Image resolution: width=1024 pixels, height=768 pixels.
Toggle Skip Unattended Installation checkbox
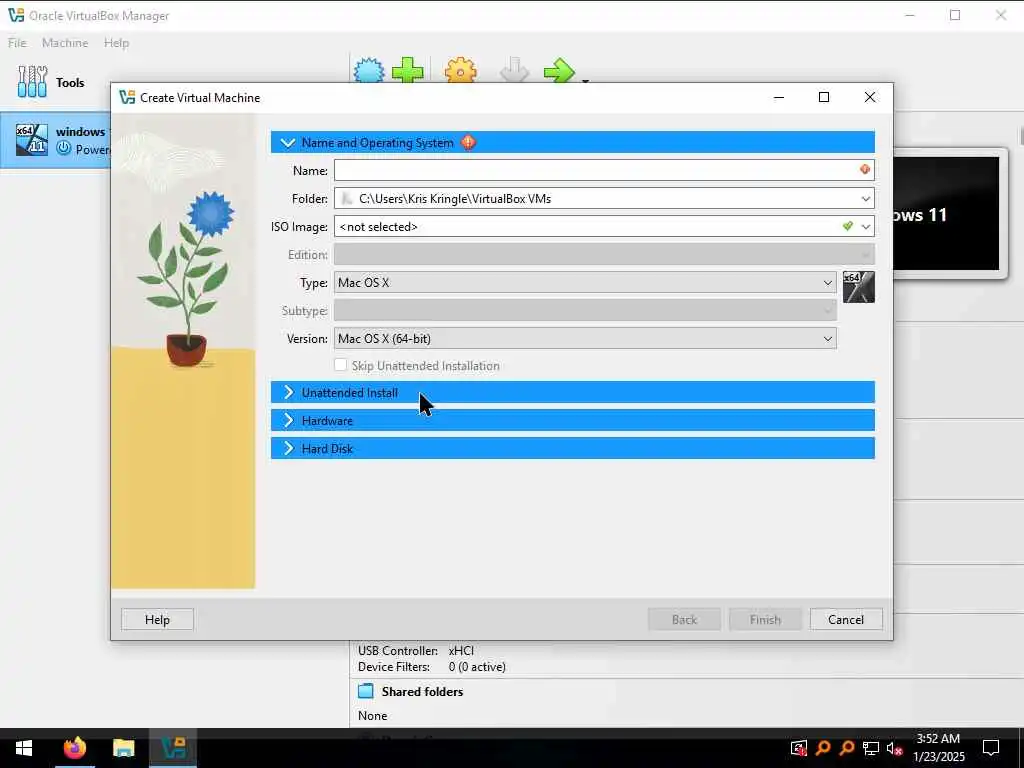pyautogui.click(x=340, y=365)
